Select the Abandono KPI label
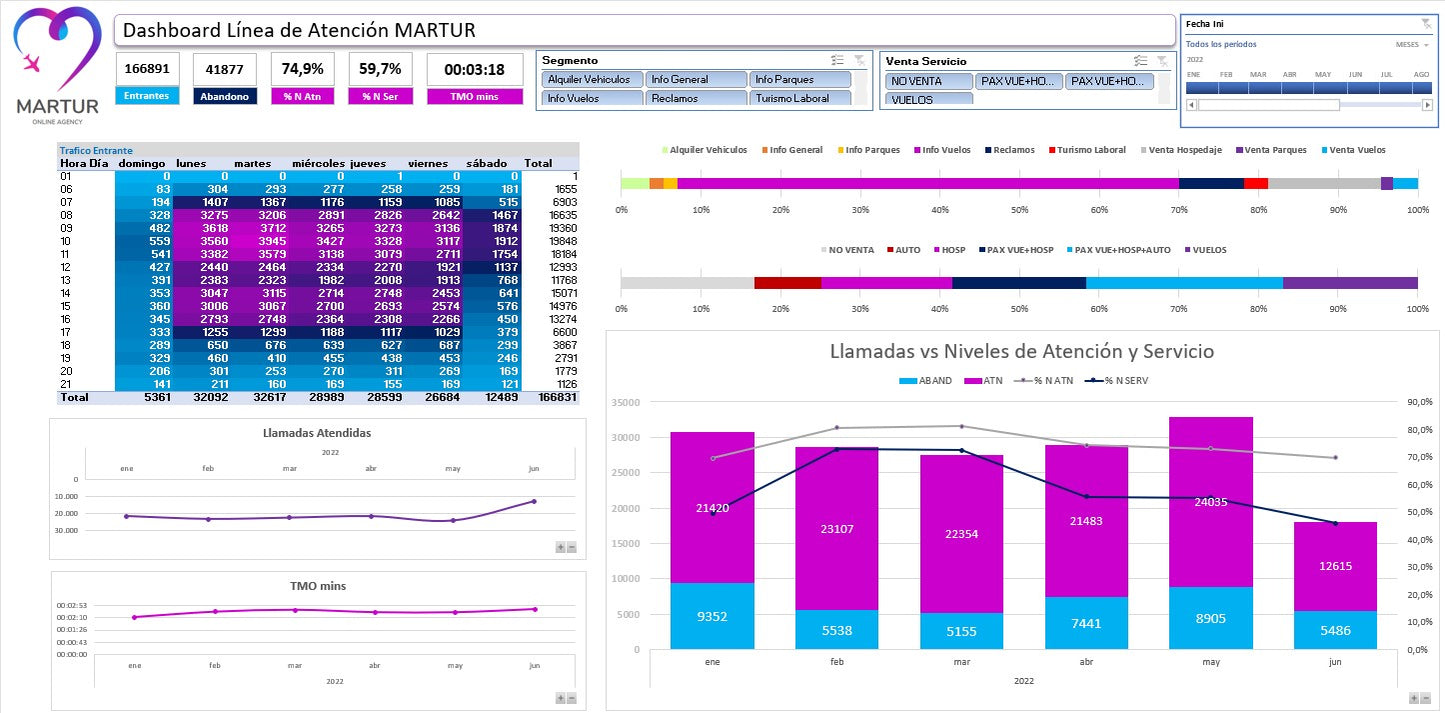The width and height of the screenshot is (1445, 713). click(225, 96)
